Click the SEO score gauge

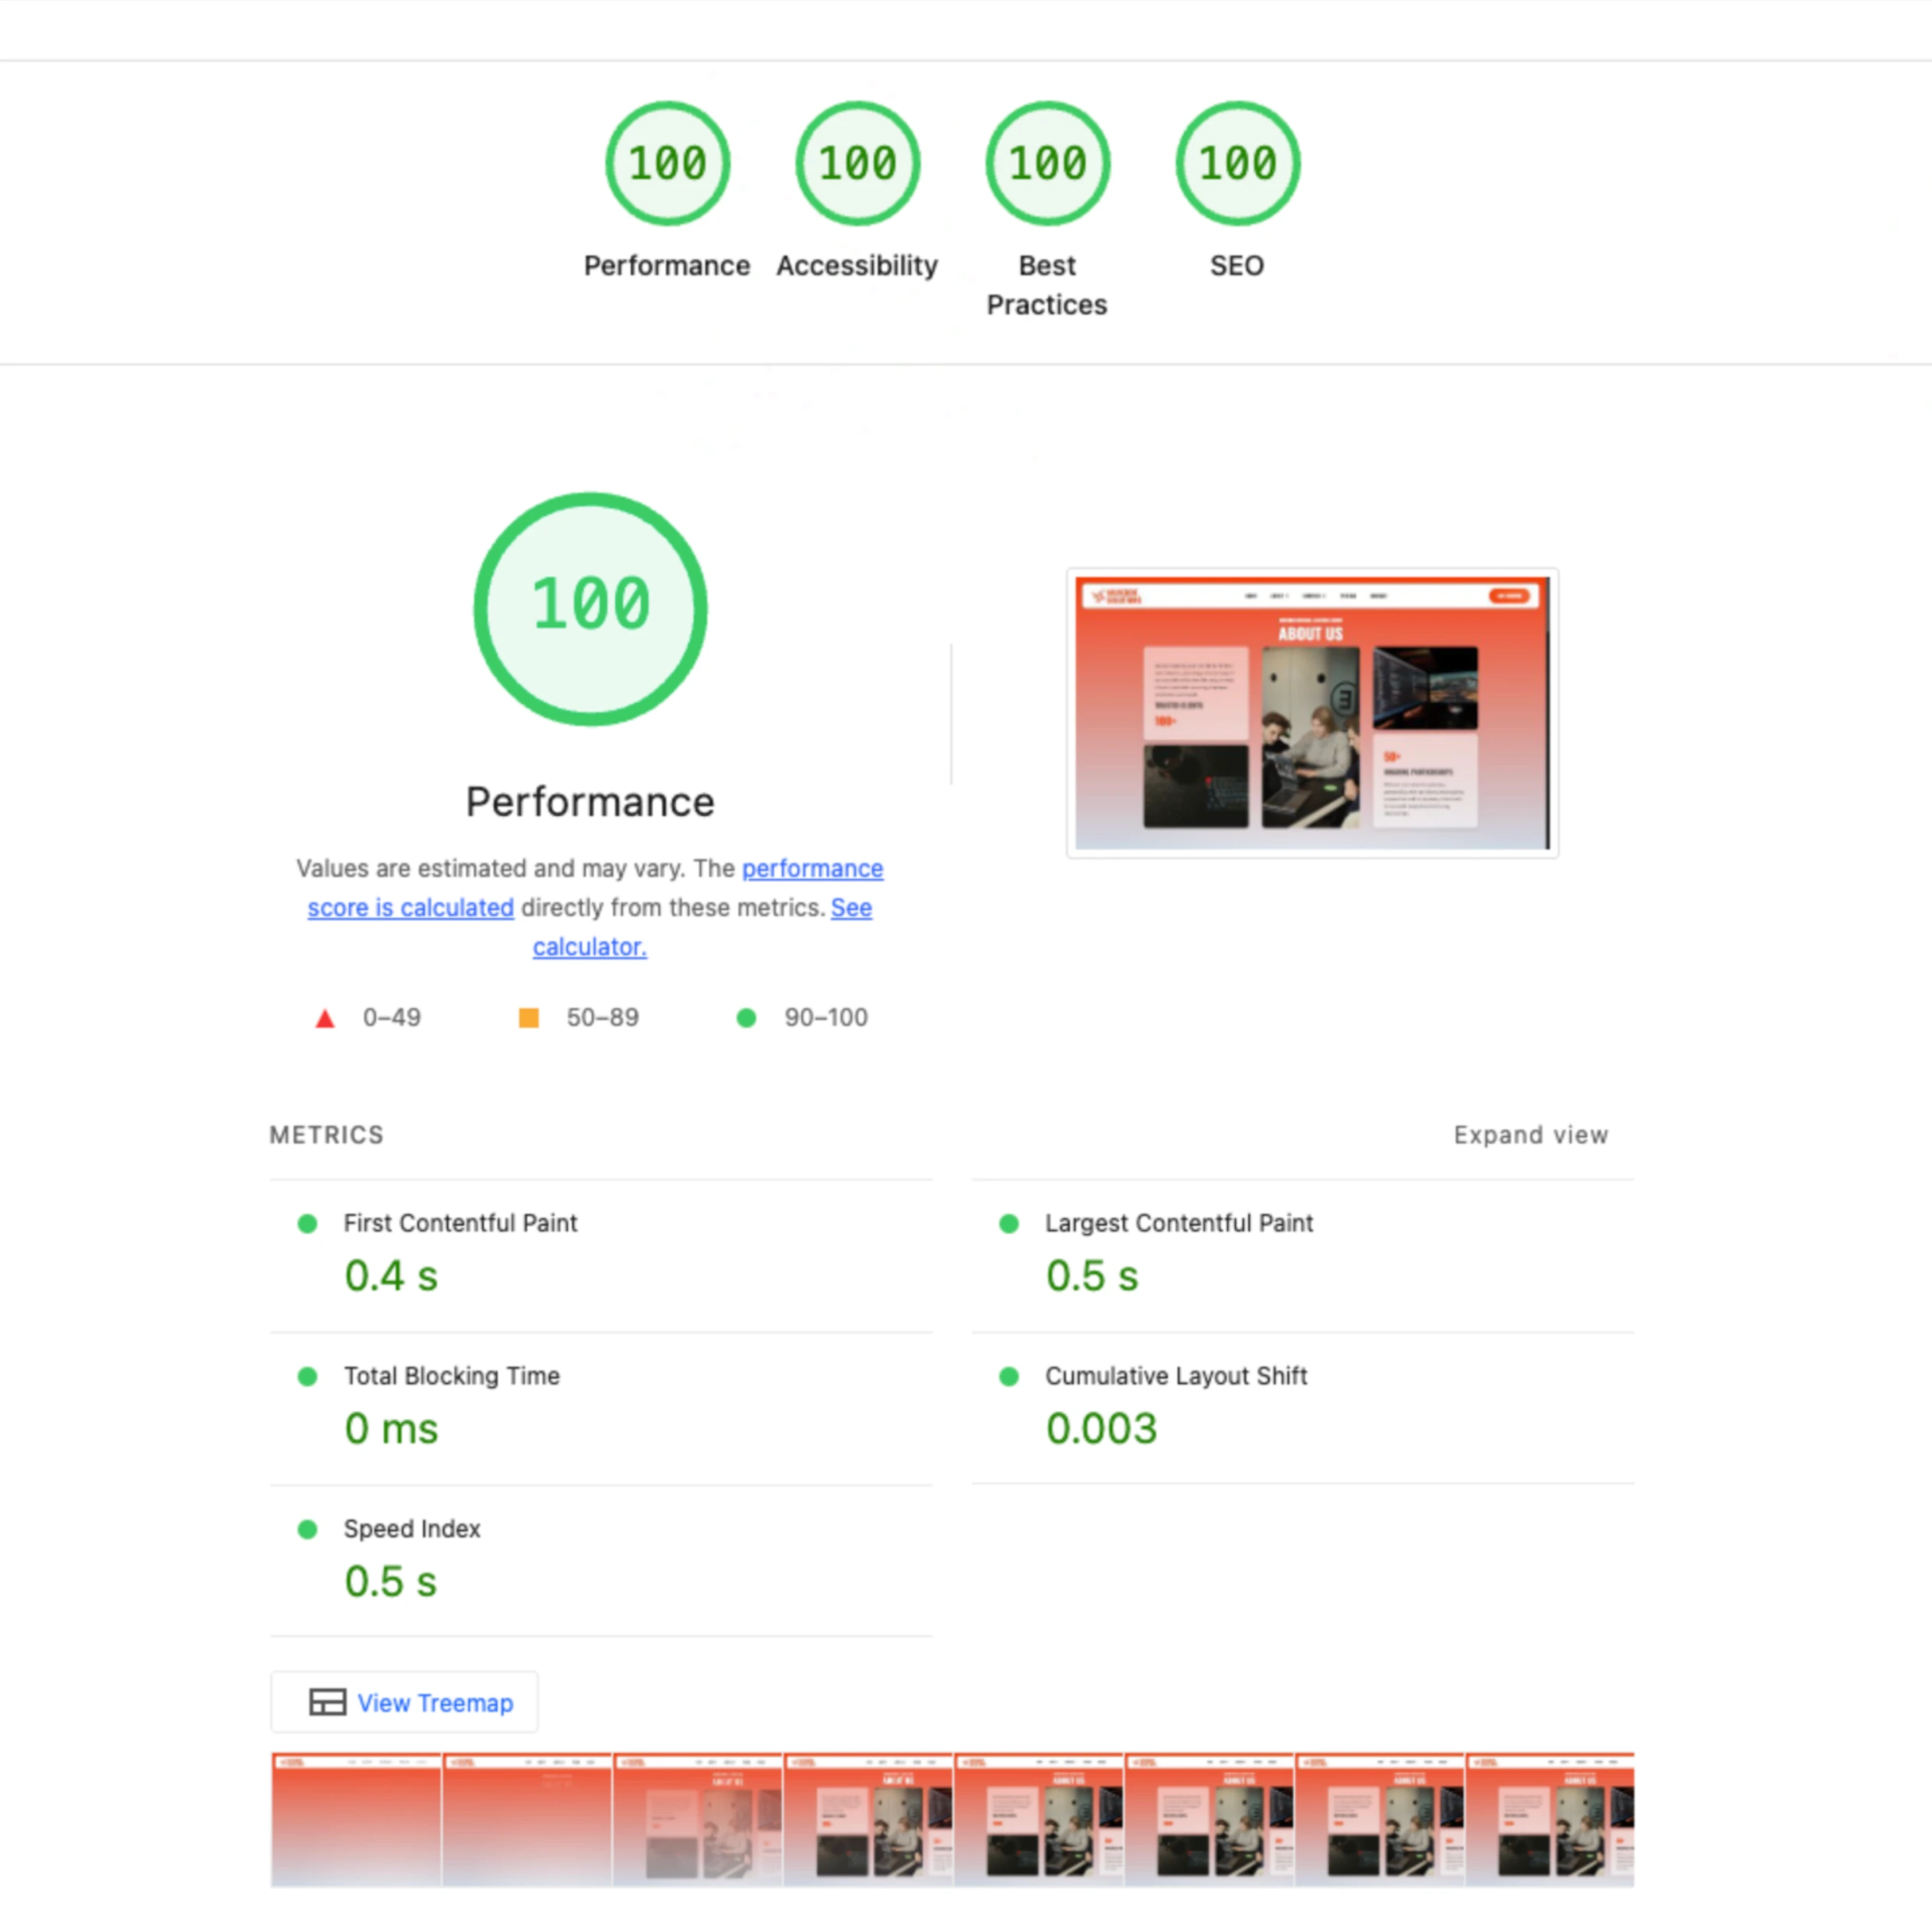pyautogui.click(x=1237, y=164)
